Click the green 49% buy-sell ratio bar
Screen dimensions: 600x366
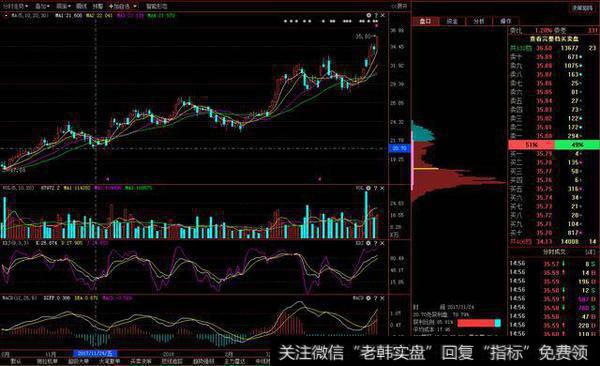(577, 145)
